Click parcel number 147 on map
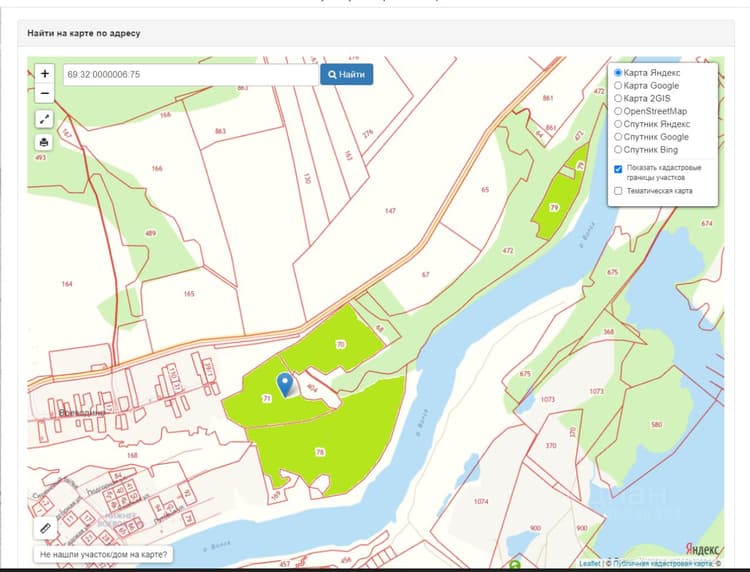The image size is (750, 572). point(390,210)
